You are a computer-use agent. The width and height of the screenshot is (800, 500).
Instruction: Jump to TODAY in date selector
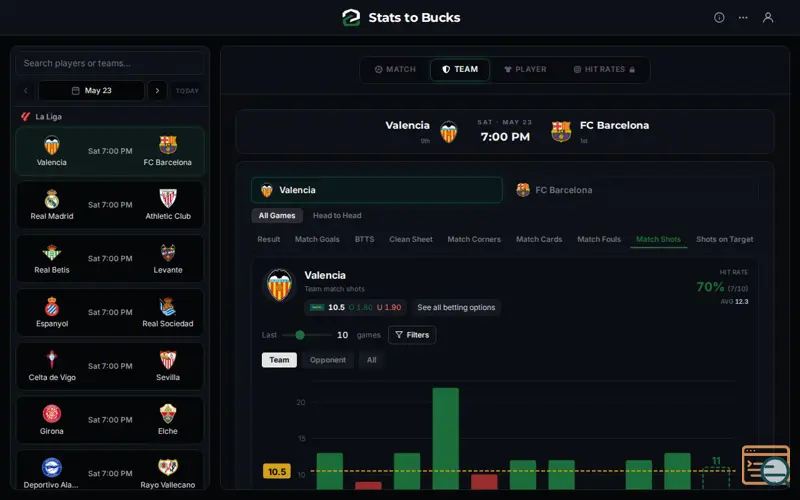(187, 91)
